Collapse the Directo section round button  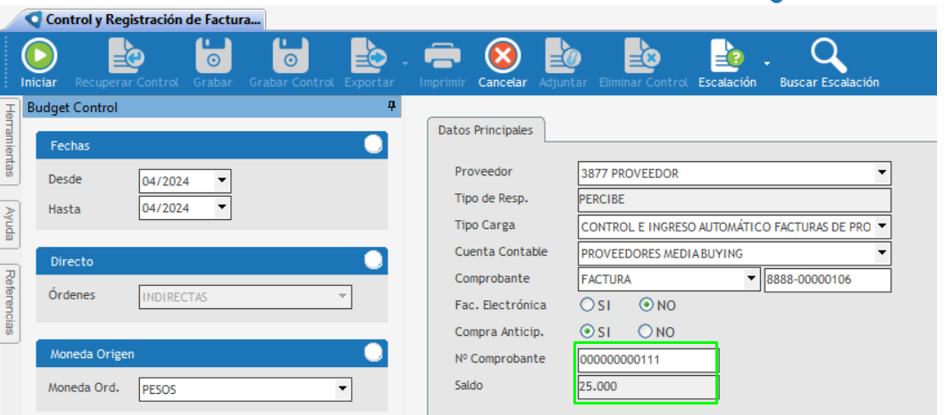click(x=373, y=260)
